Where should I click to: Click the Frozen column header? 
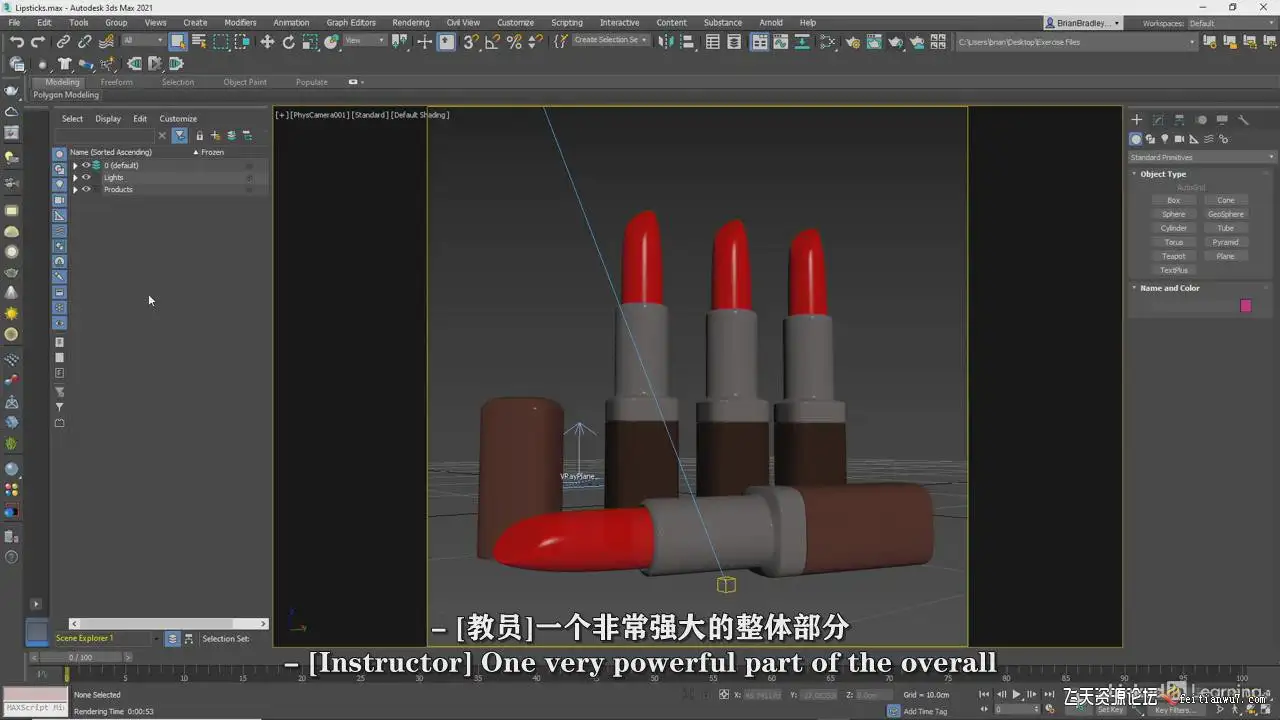coord(212,152)
